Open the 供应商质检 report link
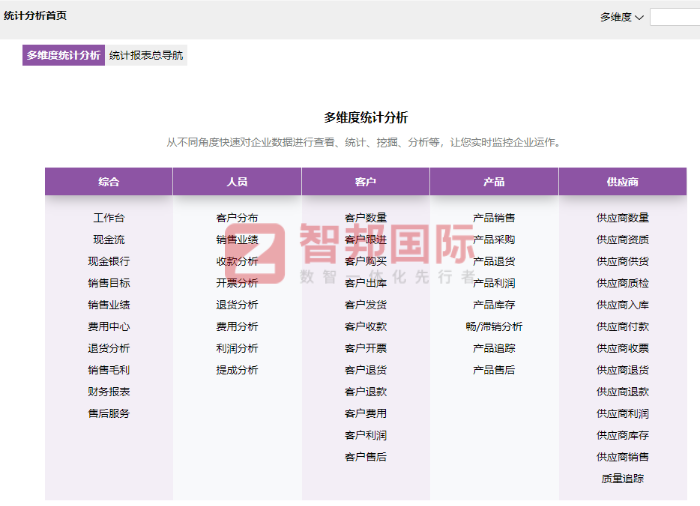 [622, 283]
